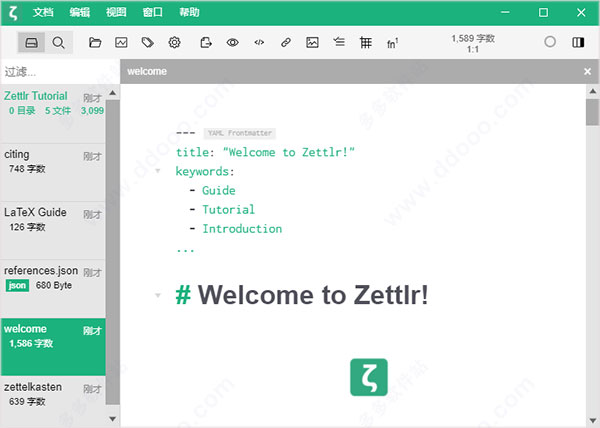Image resolution: width=600 pixels, height=428 pixels.
Task: Click the 748 字数 text under citing
Action: click(x=27, y=169)
